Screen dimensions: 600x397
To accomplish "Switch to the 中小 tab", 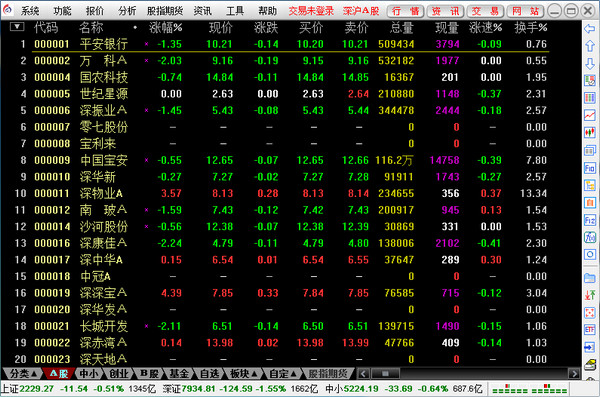I will click(88, 373).
